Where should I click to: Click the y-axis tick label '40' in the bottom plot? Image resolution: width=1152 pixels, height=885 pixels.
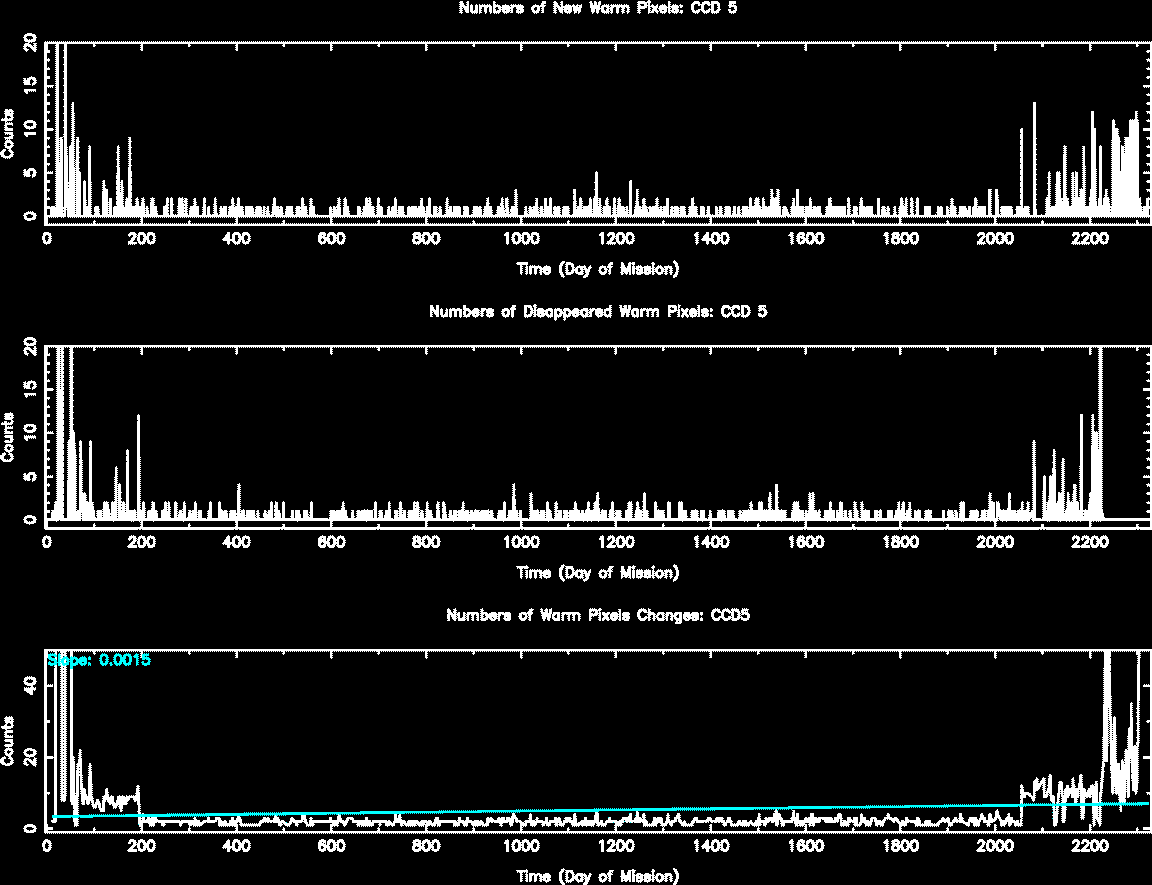click(x=30, y=685)
